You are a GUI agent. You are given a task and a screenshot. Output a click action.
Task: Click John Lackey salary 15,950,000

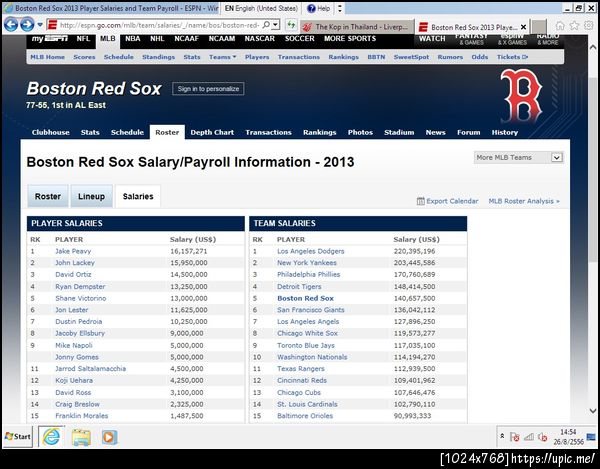(x=189, y=263)
